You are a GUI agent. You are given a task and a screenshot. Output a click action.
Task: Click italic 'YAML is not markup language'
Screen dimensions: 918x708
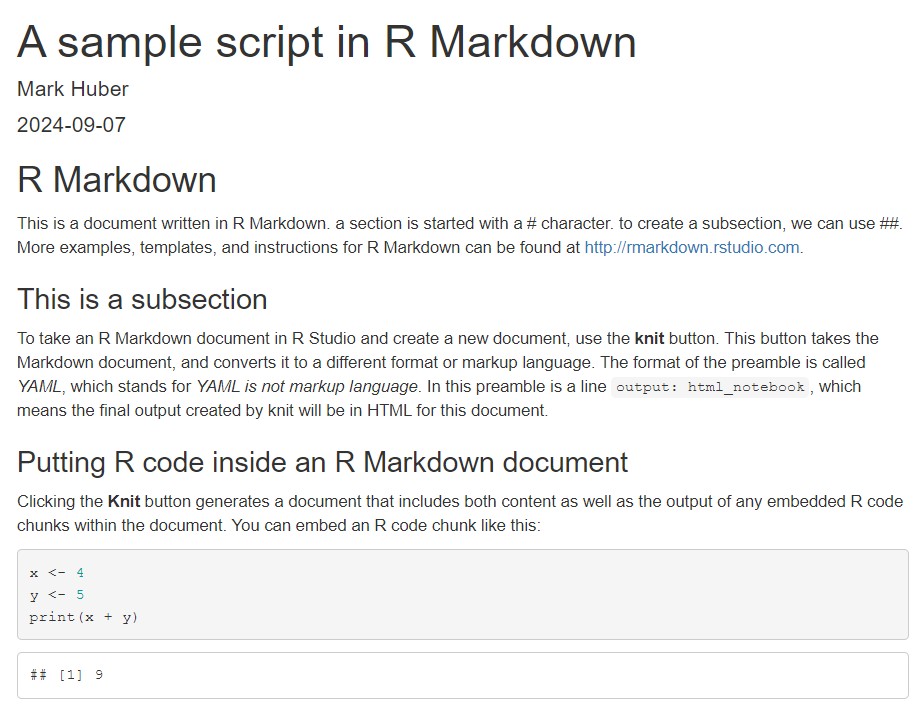(x=307, y=386)
